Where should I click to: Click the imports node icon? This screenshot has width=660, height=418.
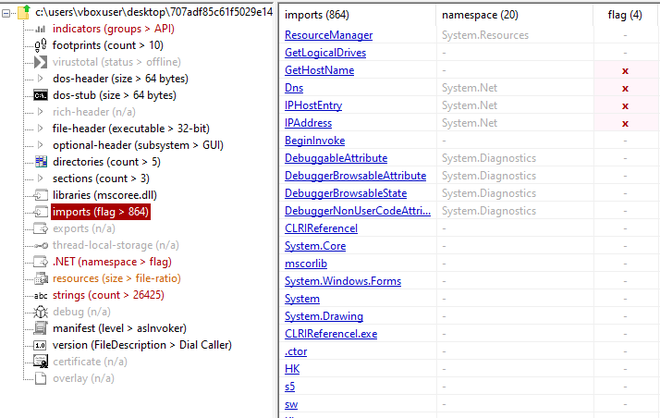41,212
